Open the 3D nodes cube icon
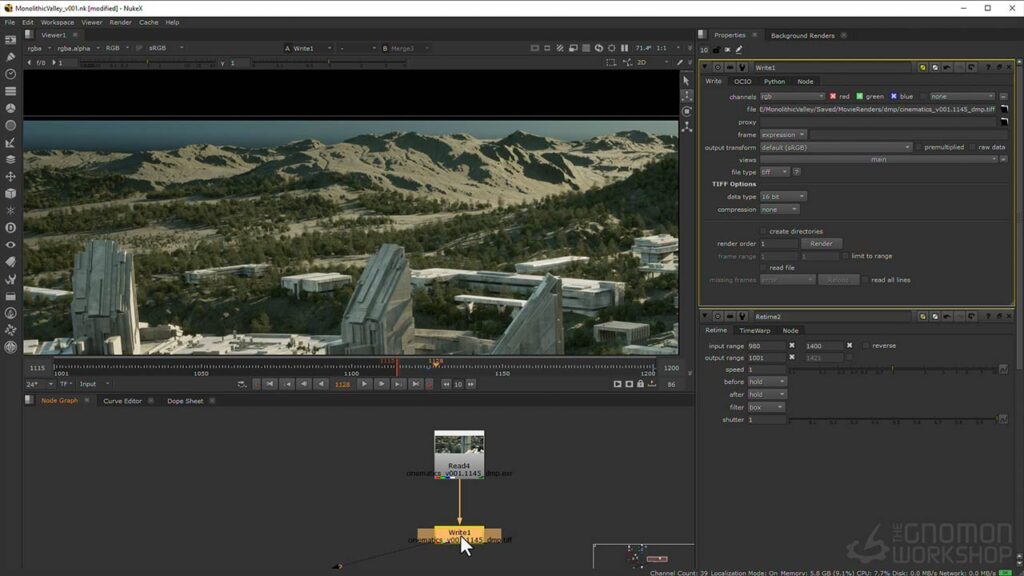The height and width of the screenshot is (576, 1024). click(x=10, y=193)
